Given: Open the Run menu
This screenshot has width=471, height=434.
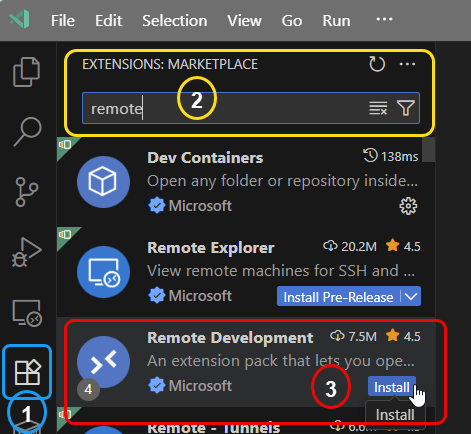Looking at the screenshot, I should [x=336, y=21].
